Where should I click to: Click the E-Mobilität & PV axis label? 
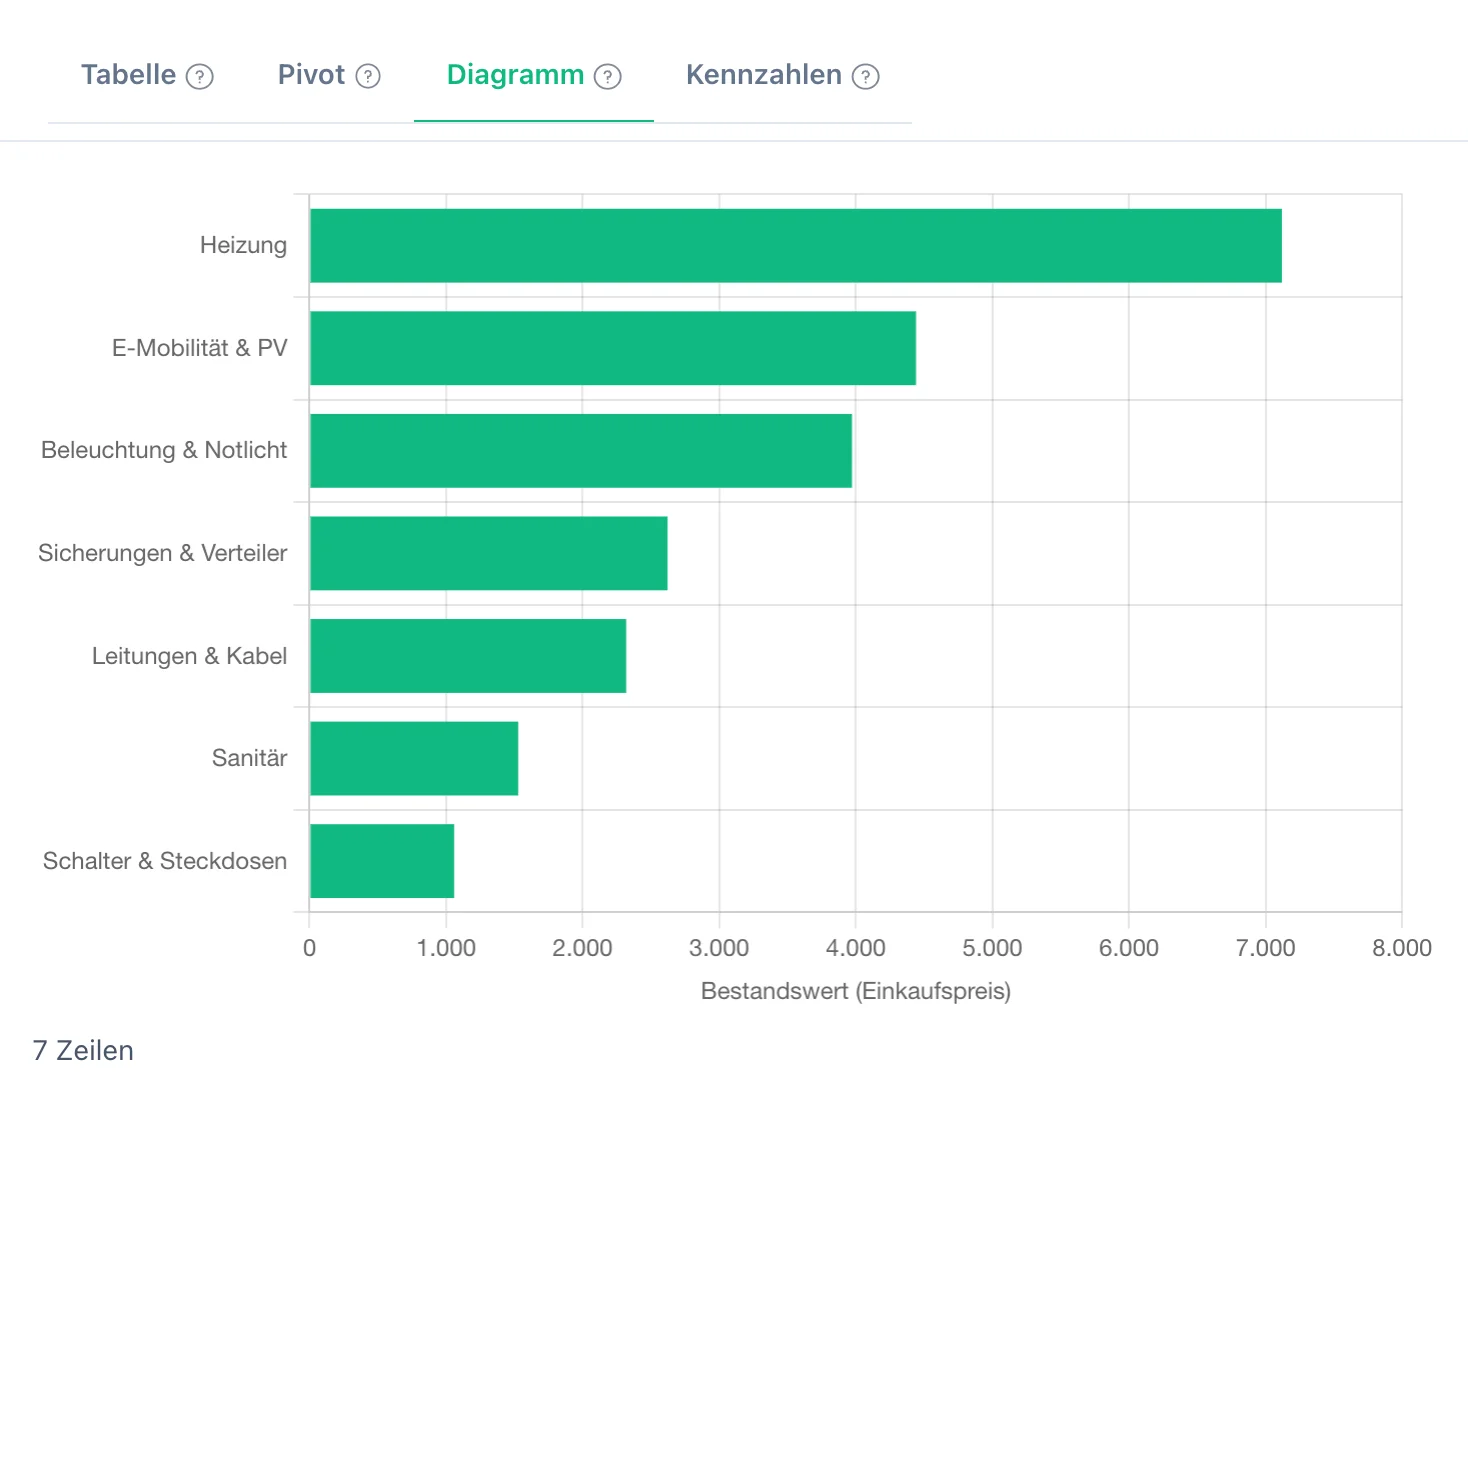tap(200, 348)
